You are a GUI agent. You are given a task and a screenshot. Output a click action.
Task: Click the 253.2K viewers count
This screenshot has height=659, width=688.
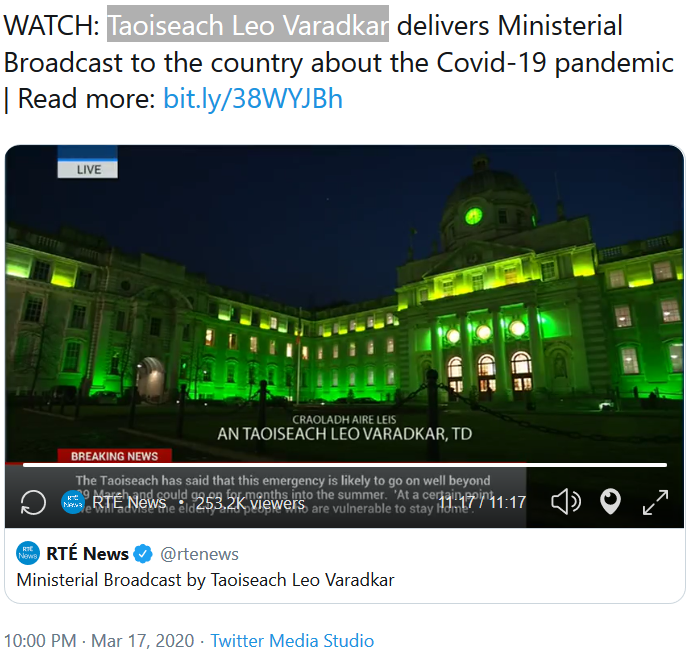pyautogui.click(x=250, y=503)
